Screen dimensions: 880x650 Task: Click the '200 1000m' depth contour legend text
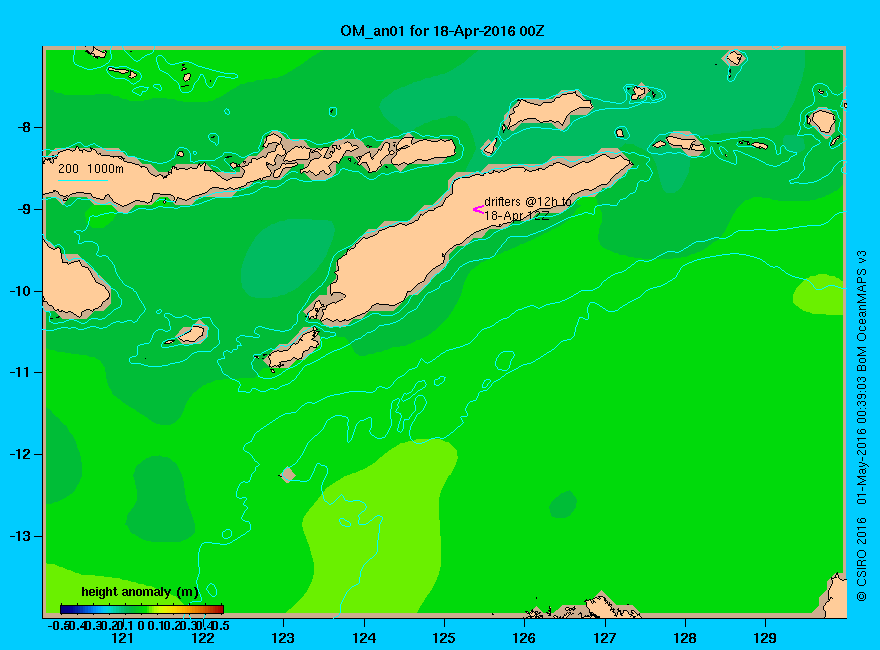click(x=91, y=168)
